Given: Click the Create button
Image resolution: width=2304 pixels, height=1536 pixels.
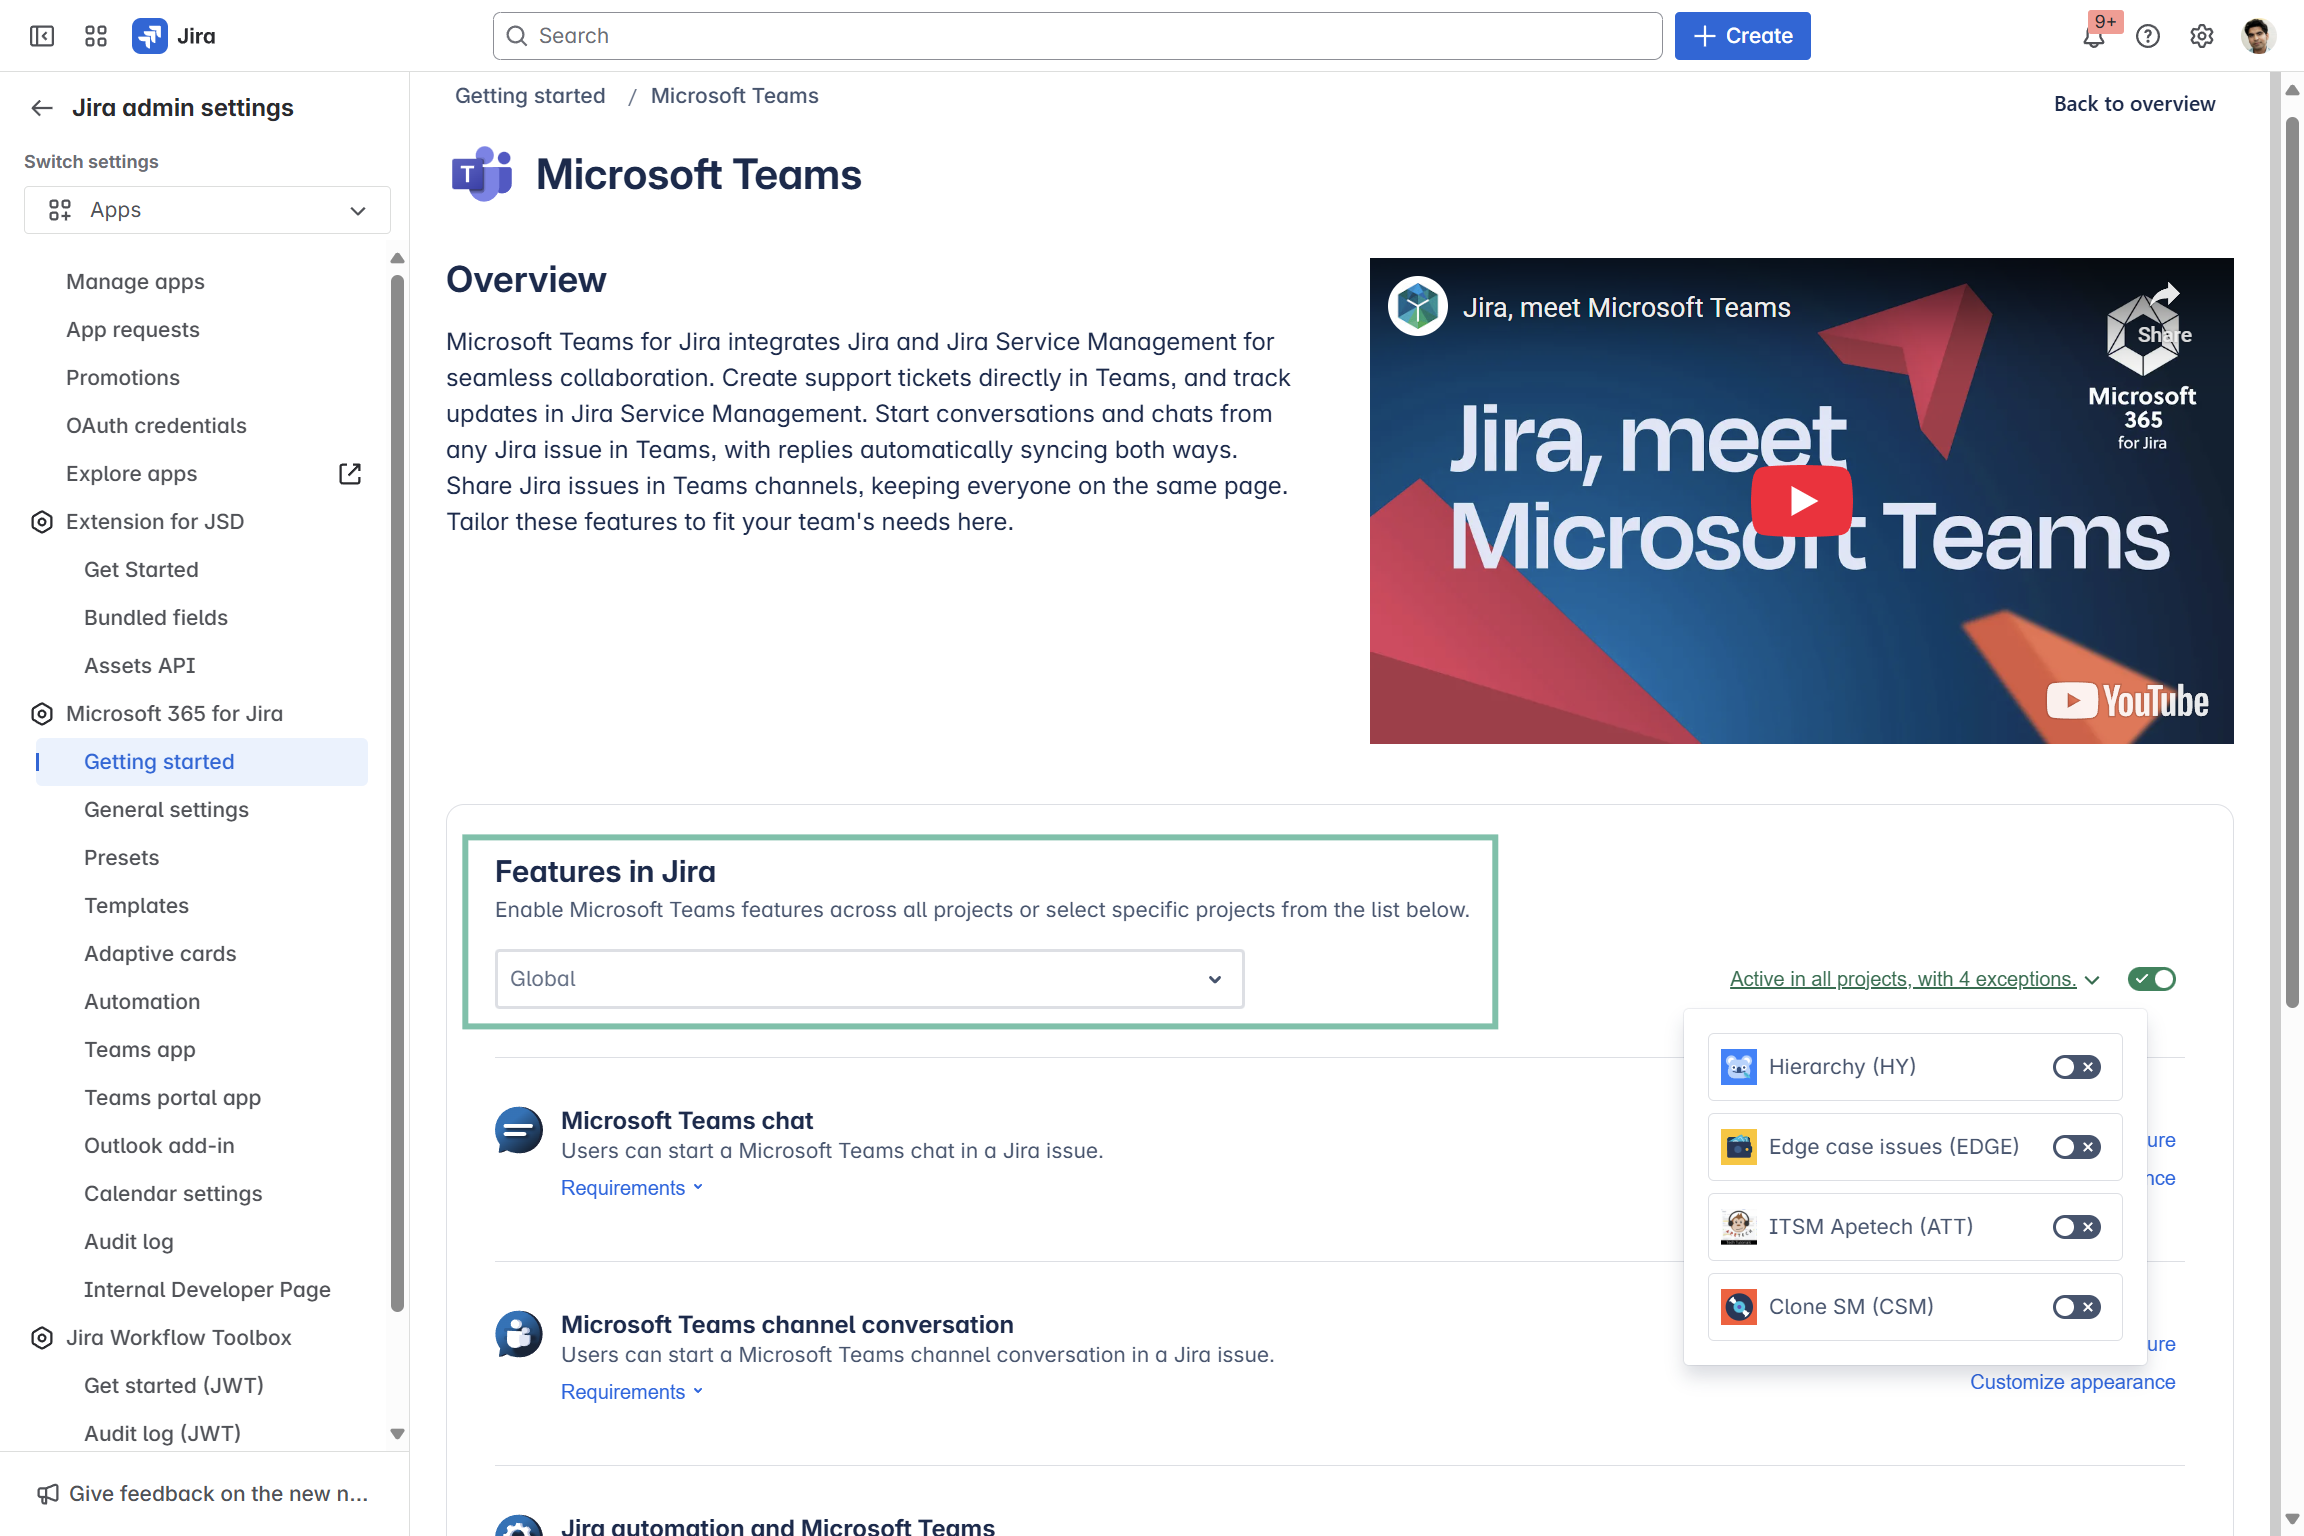Looking at the screenshot, I should pyautogui.click(x=1742, y=36).
